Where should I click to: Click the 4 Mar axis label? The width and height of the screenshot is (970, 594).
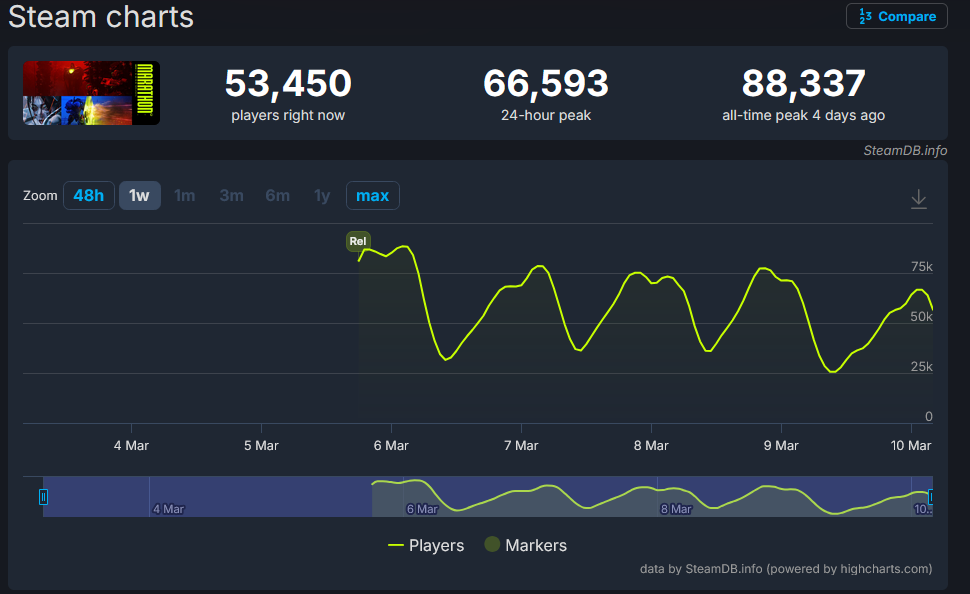(x=131, y=446)
